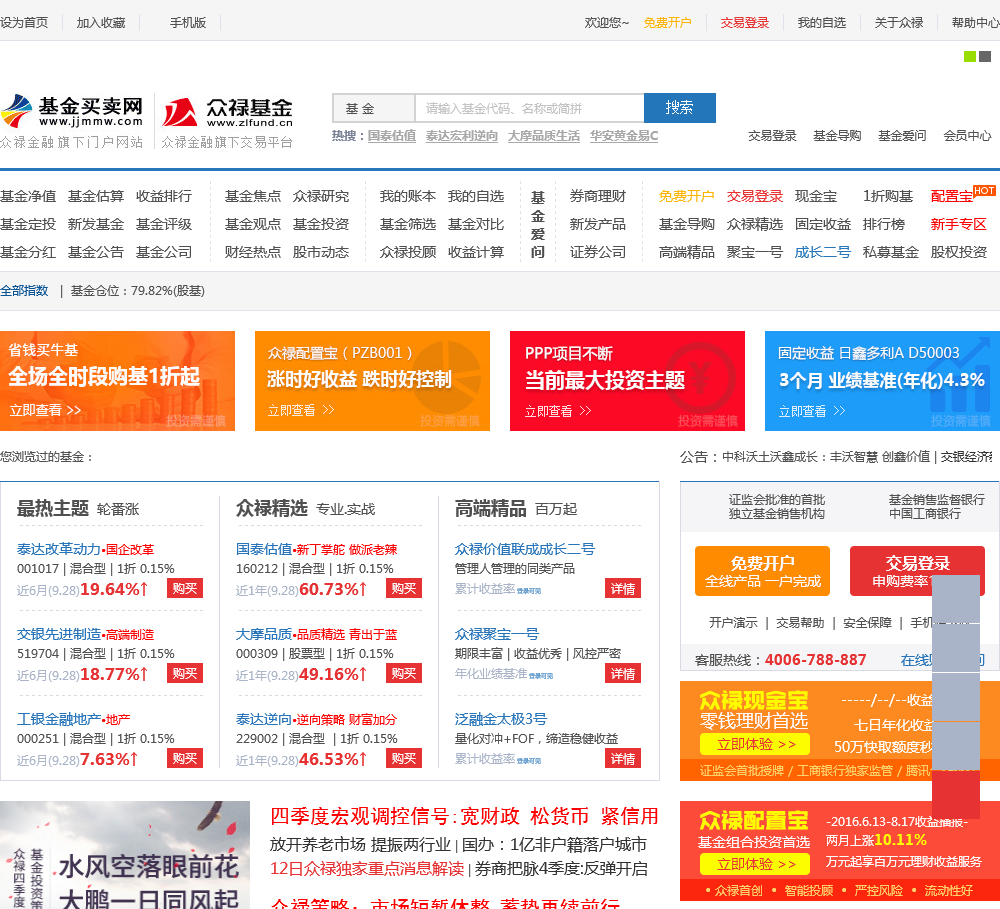This screenshot has width=1000, height=909.
Task: Open 泛融金太极3号 product link
Action: (x=501, y=719)
